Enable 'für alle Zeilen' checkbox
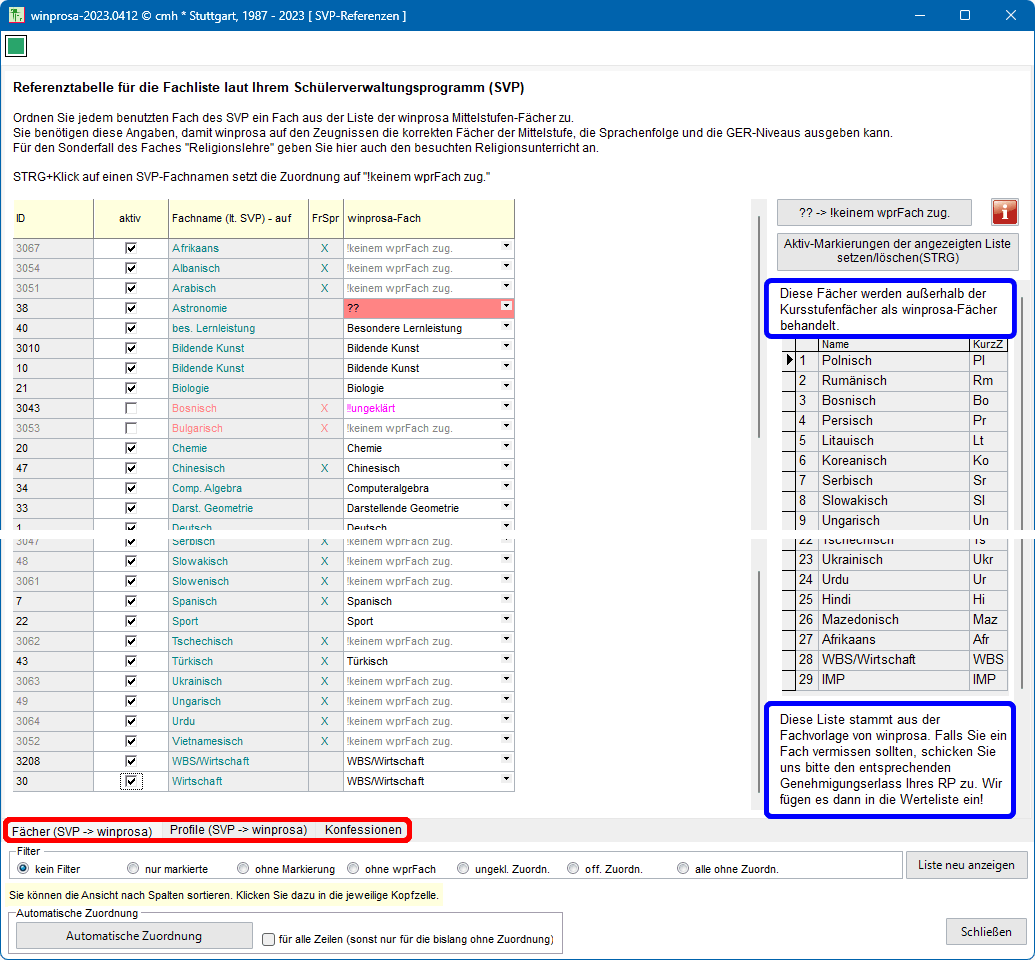This screenshot has width=1035, height=960. click(268, 939)
